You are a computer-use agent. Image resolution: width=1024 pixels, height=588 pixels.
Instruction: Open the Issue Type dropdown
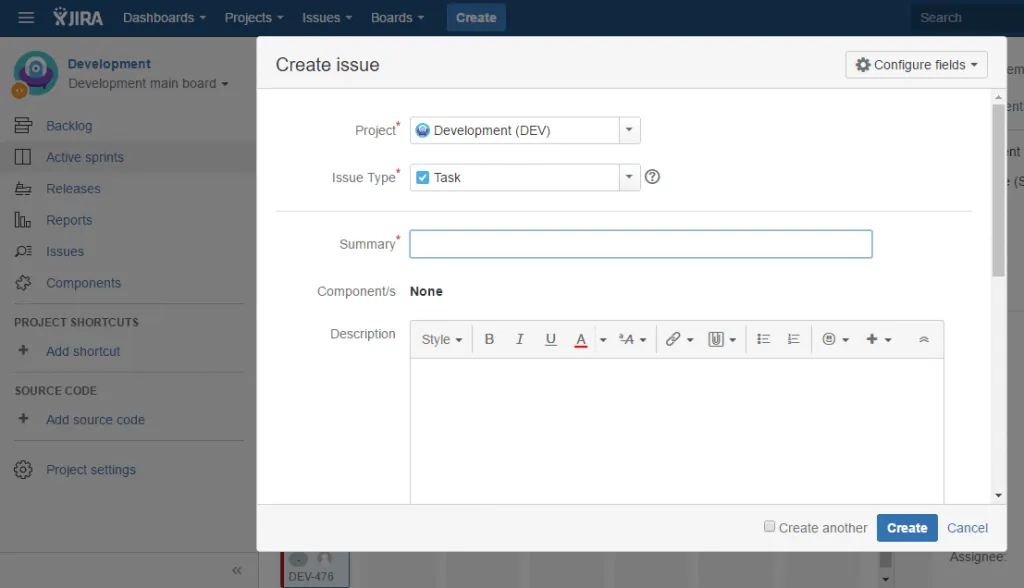pyautogui.click(x=629, y=177)
